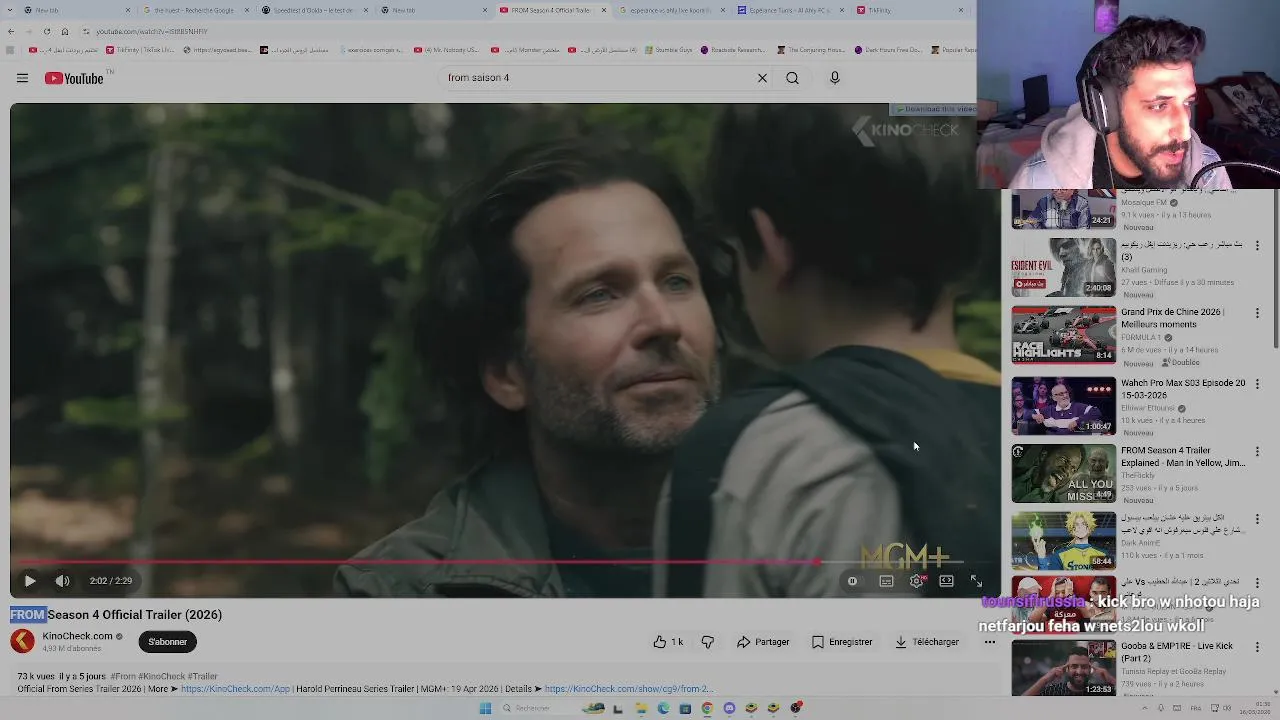
Task: Download the video with Télécharger
Action: (x=927, y=642)
